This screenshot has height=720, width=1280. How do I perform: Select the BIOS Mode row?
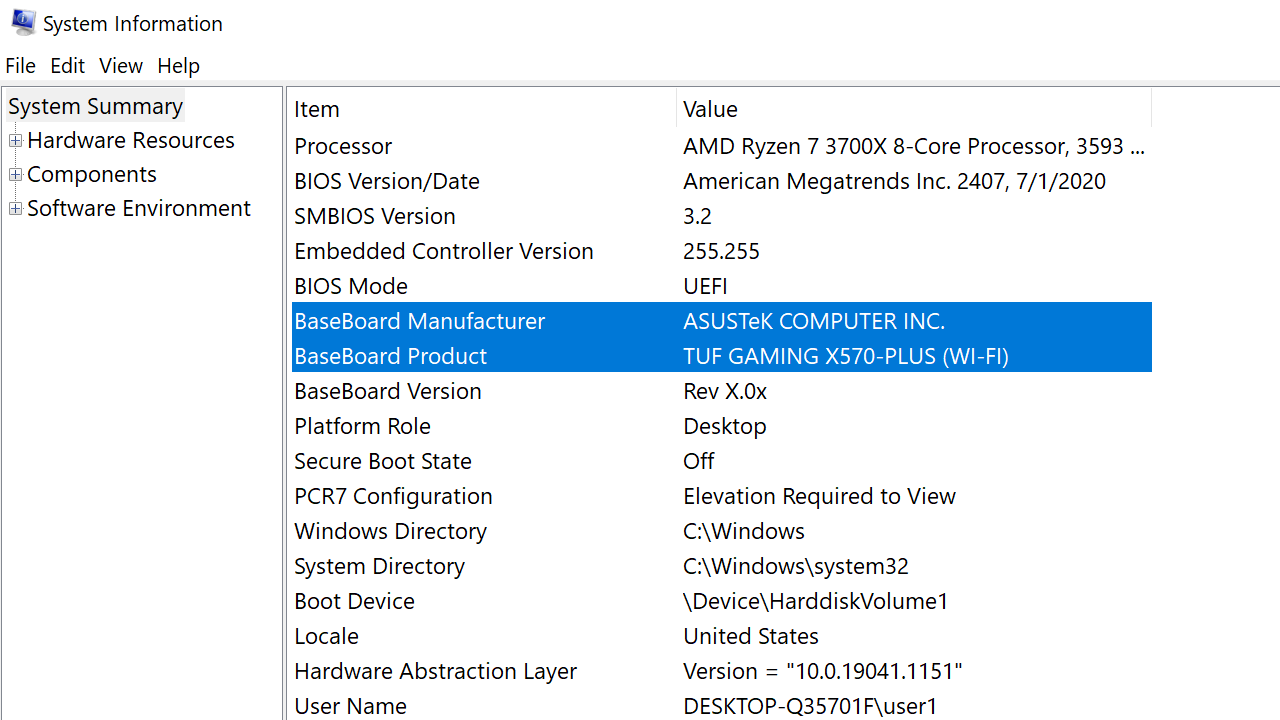[721, 286]
